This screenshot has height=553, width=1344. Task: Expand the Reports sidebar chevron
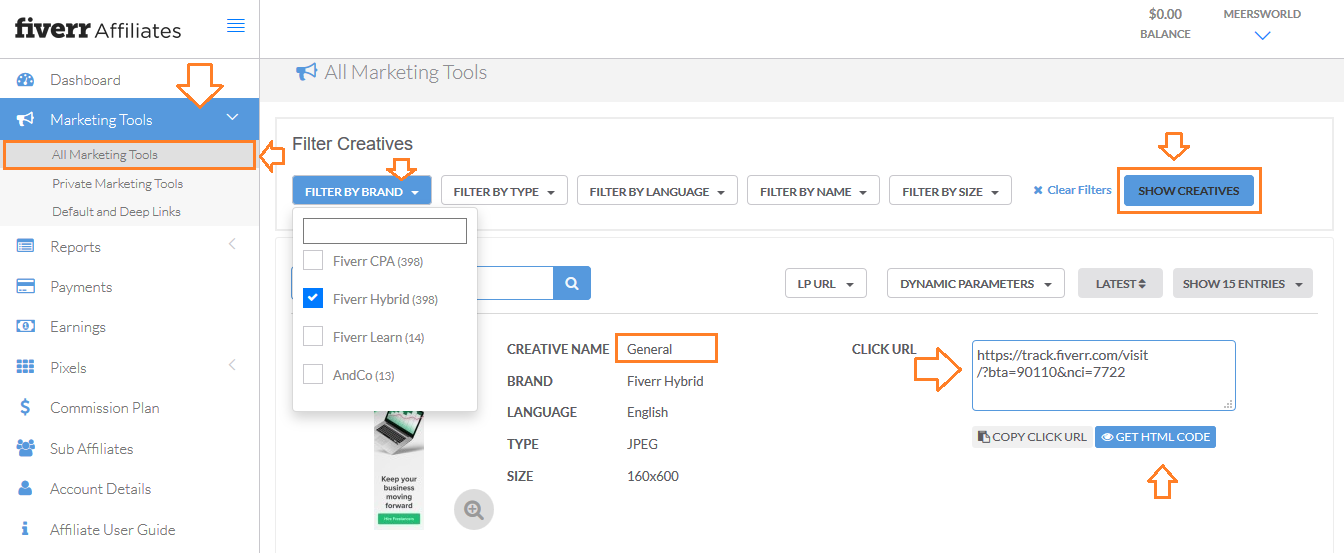click(x=232, y=245)
